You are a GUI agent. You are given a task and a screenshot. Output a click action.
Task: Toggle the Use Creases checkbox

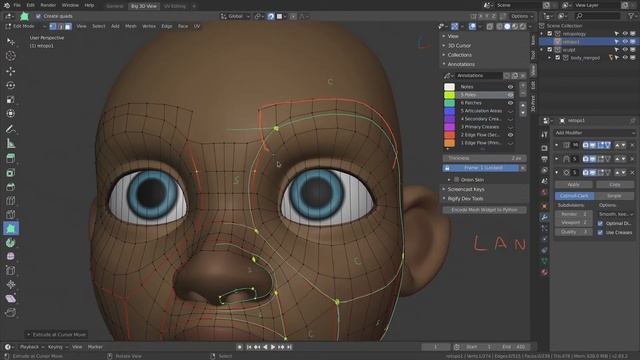pos(600,232)
